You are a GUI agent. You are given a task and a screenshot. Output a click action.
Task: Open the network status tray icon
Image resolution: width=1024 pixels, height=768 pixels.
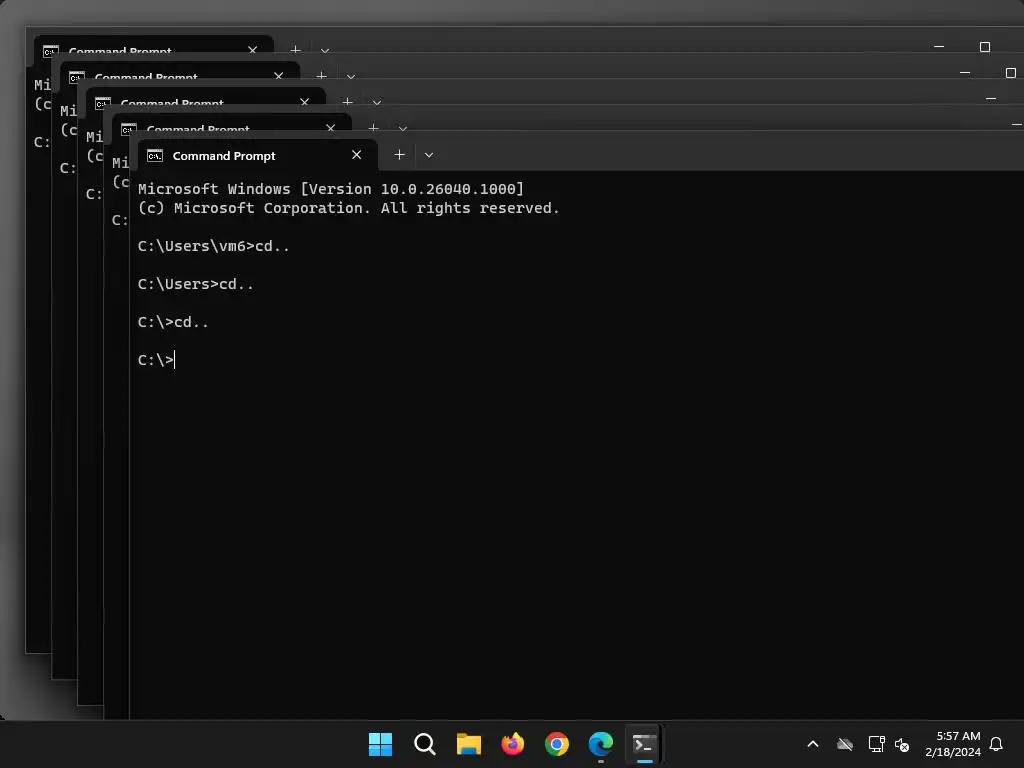tap(876, 744)
